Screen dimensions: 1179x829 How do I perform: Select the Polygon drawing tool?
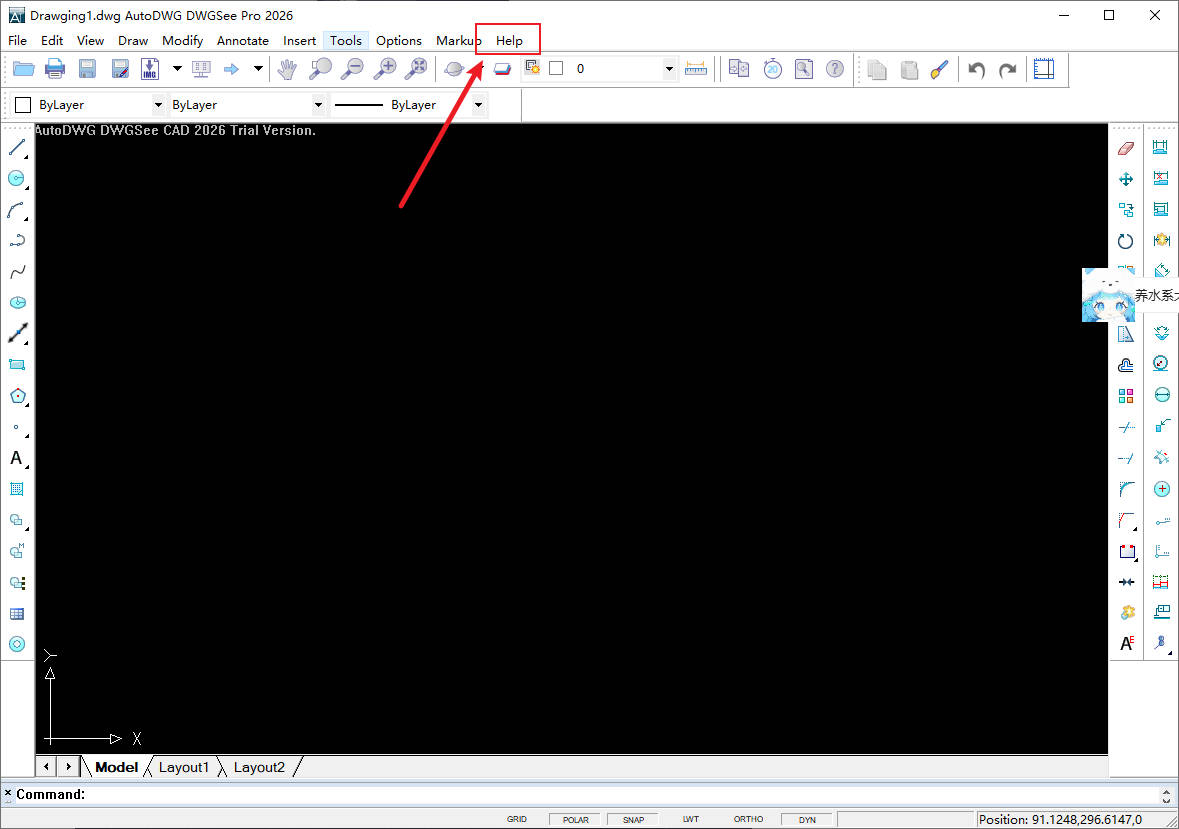point(17,395)
